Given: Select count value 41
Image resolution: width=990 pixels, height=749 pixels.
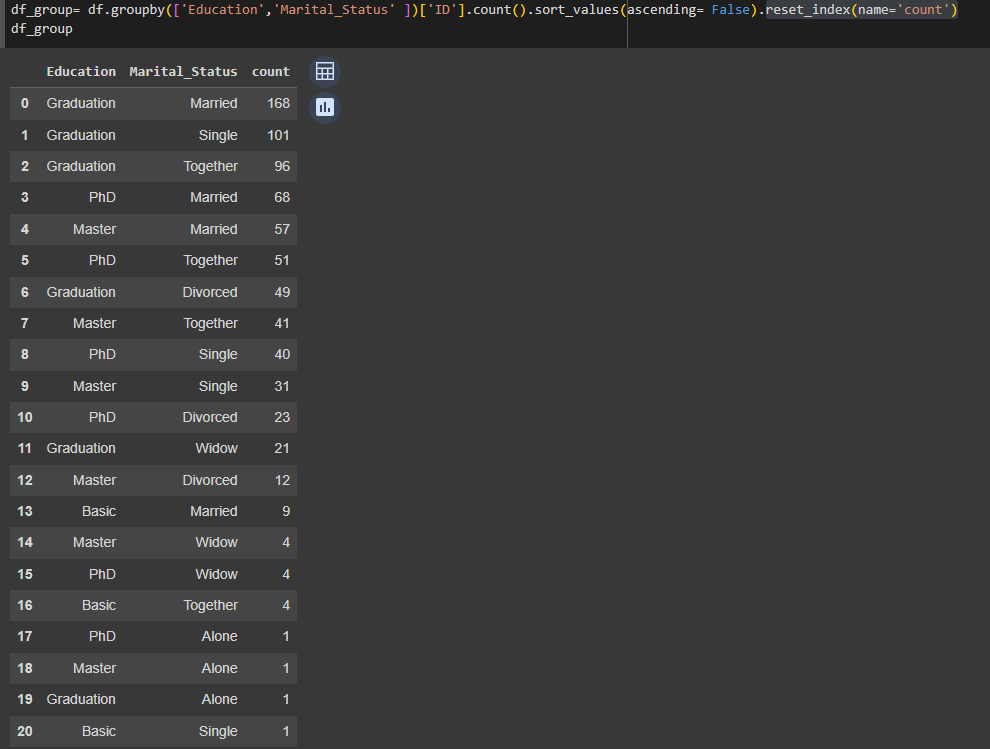Looking at the screenshot, I should [282, 323].
